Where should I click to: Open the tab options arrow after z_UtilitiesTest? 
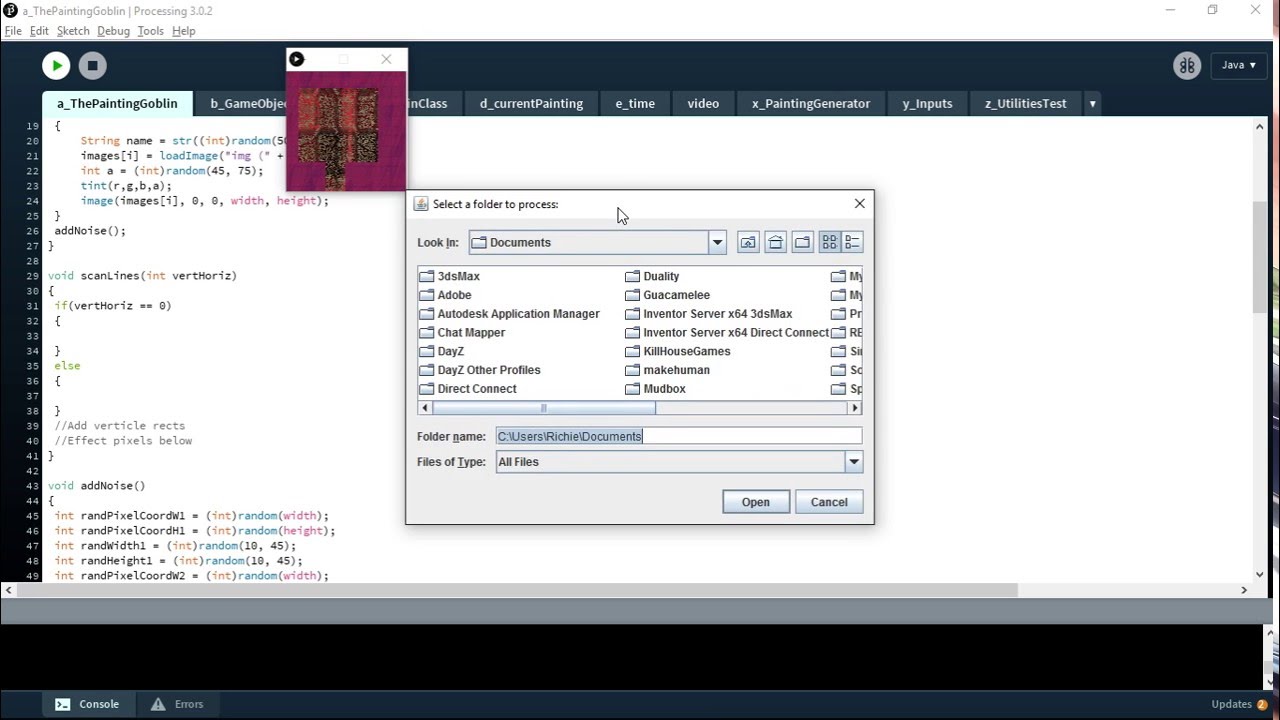(1092, 104)
